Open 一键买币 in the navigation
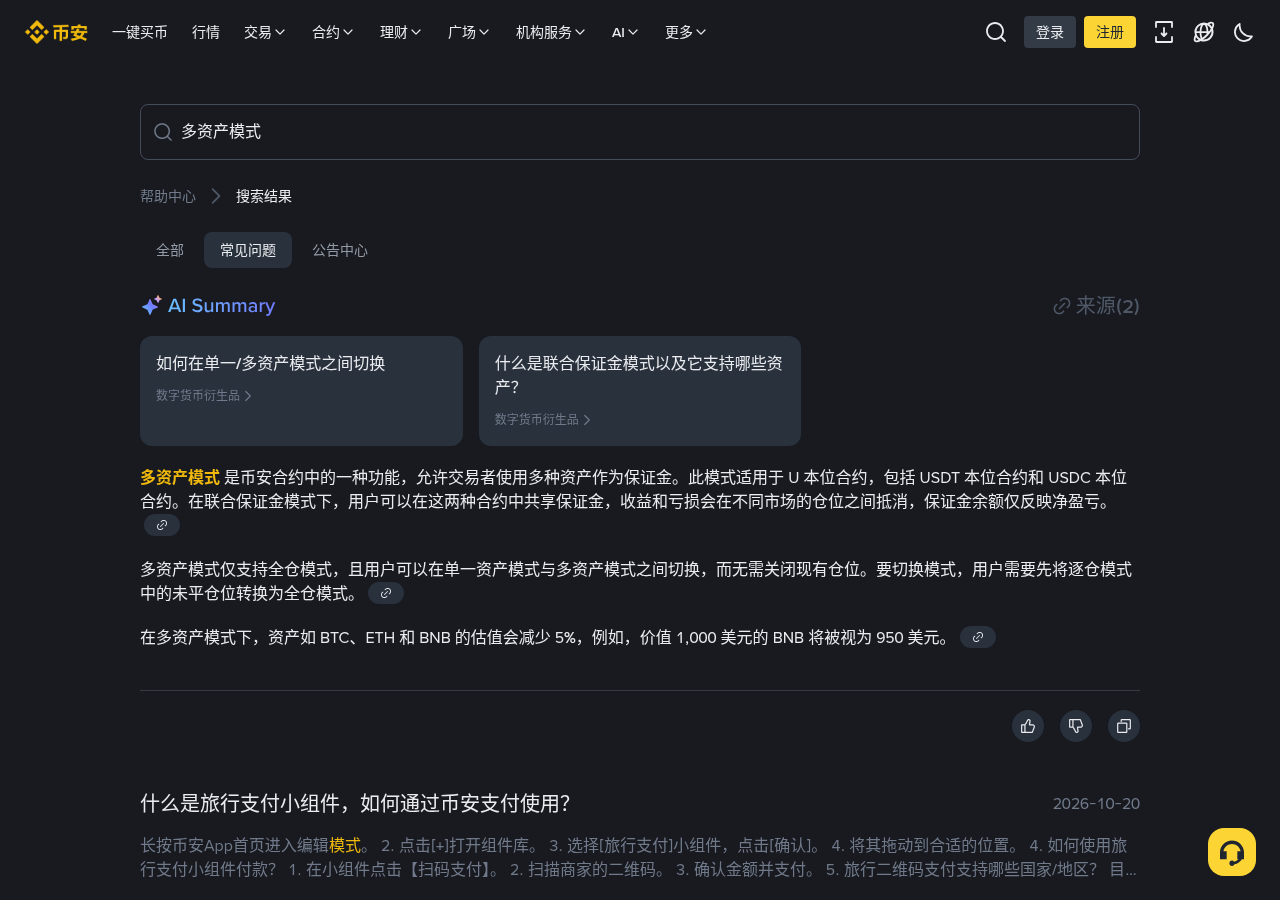 click(x=140, y=32)
